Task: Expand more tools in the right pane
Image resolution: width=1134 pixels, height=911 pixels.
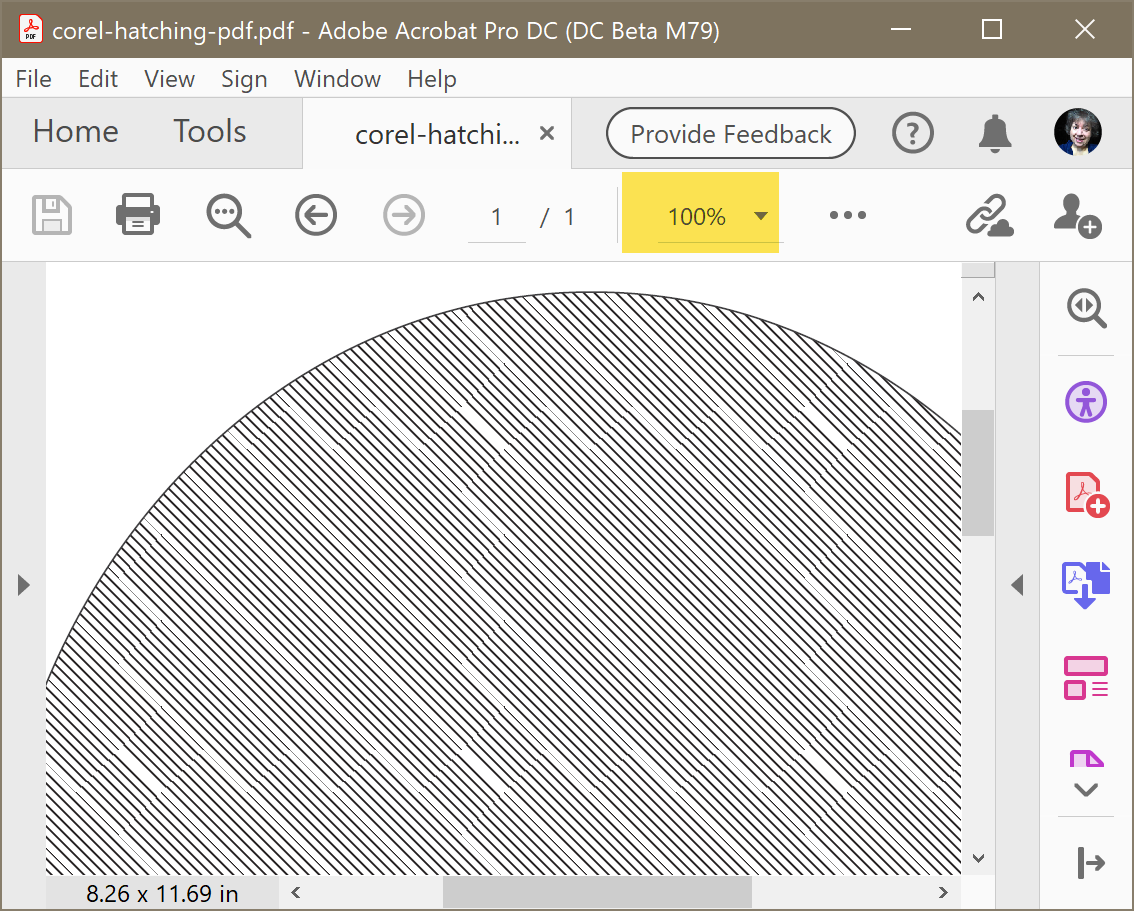Action: pos(1086,789)
